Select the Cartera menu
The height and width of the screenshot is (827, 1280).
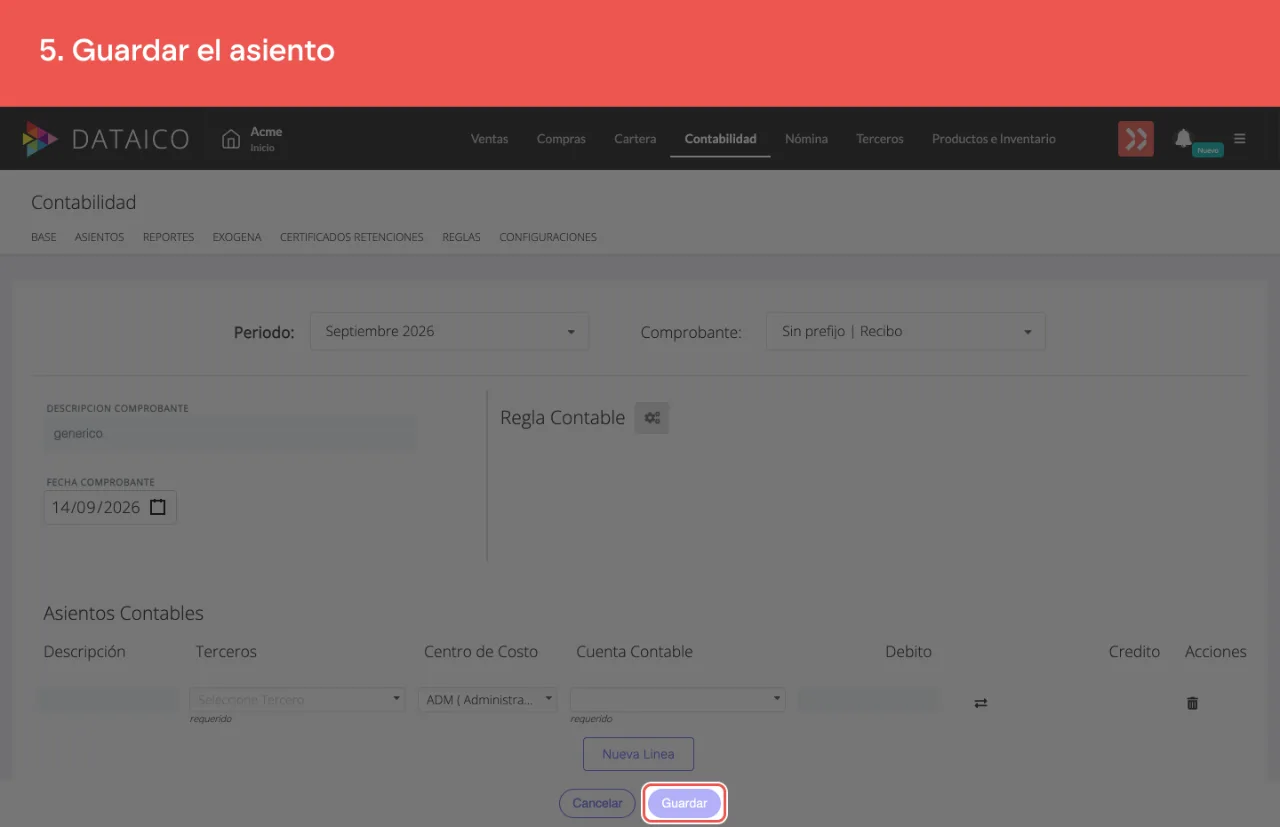tap(635, 139)
